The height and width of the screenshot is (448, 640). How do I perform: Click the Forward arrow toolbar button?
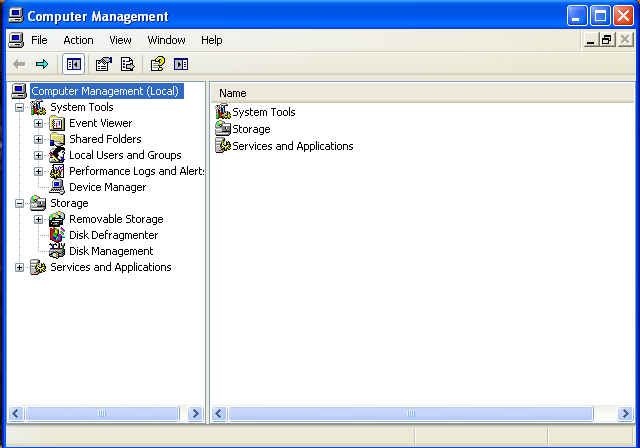(x=42, y=64)
